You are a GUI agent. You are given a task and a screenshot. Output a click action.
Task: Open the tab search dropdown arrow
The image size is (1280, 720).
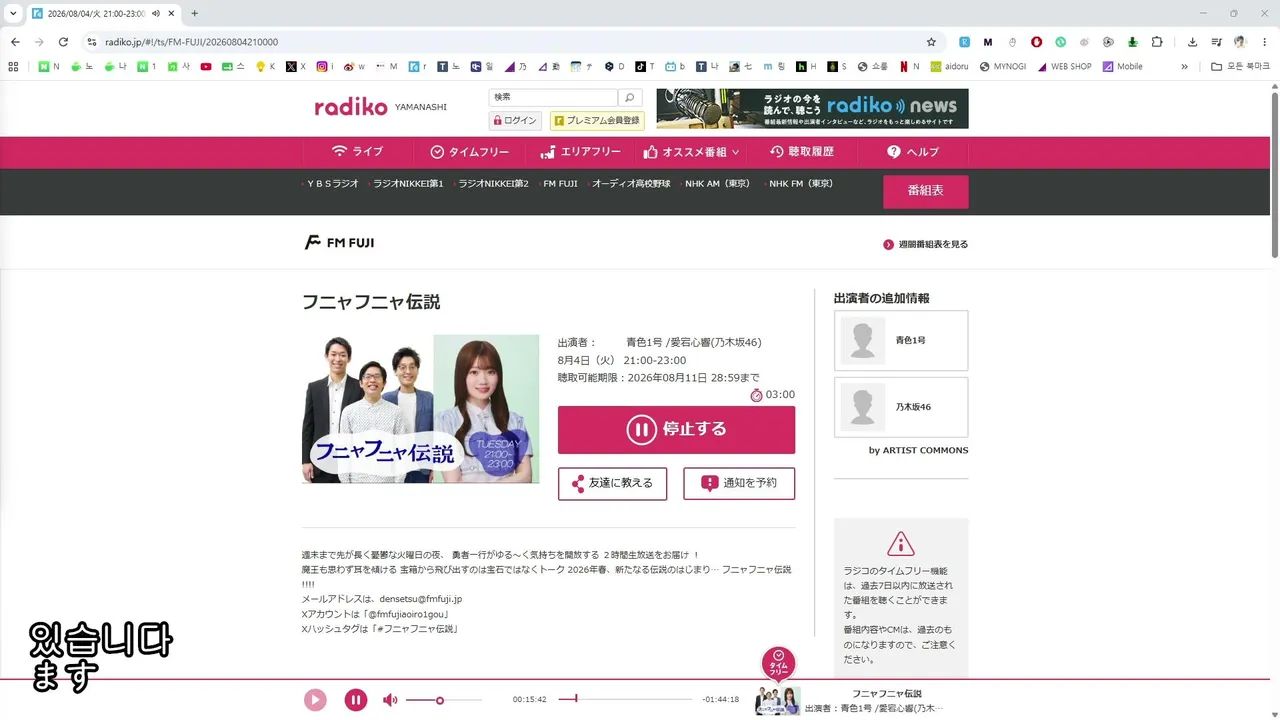coord(13,13)
